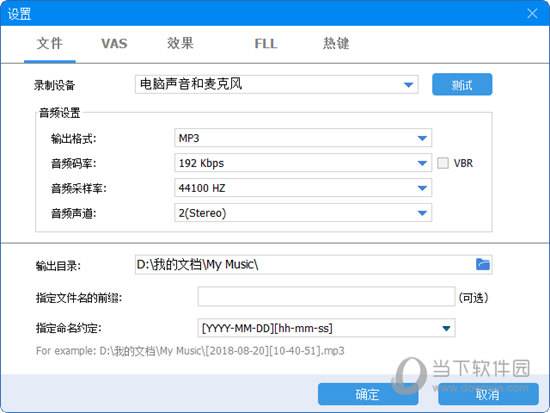The image size is (550, 413).
Task: Click the 音频设置 group label
Action: pyautogui.click(x=60, y=113)
